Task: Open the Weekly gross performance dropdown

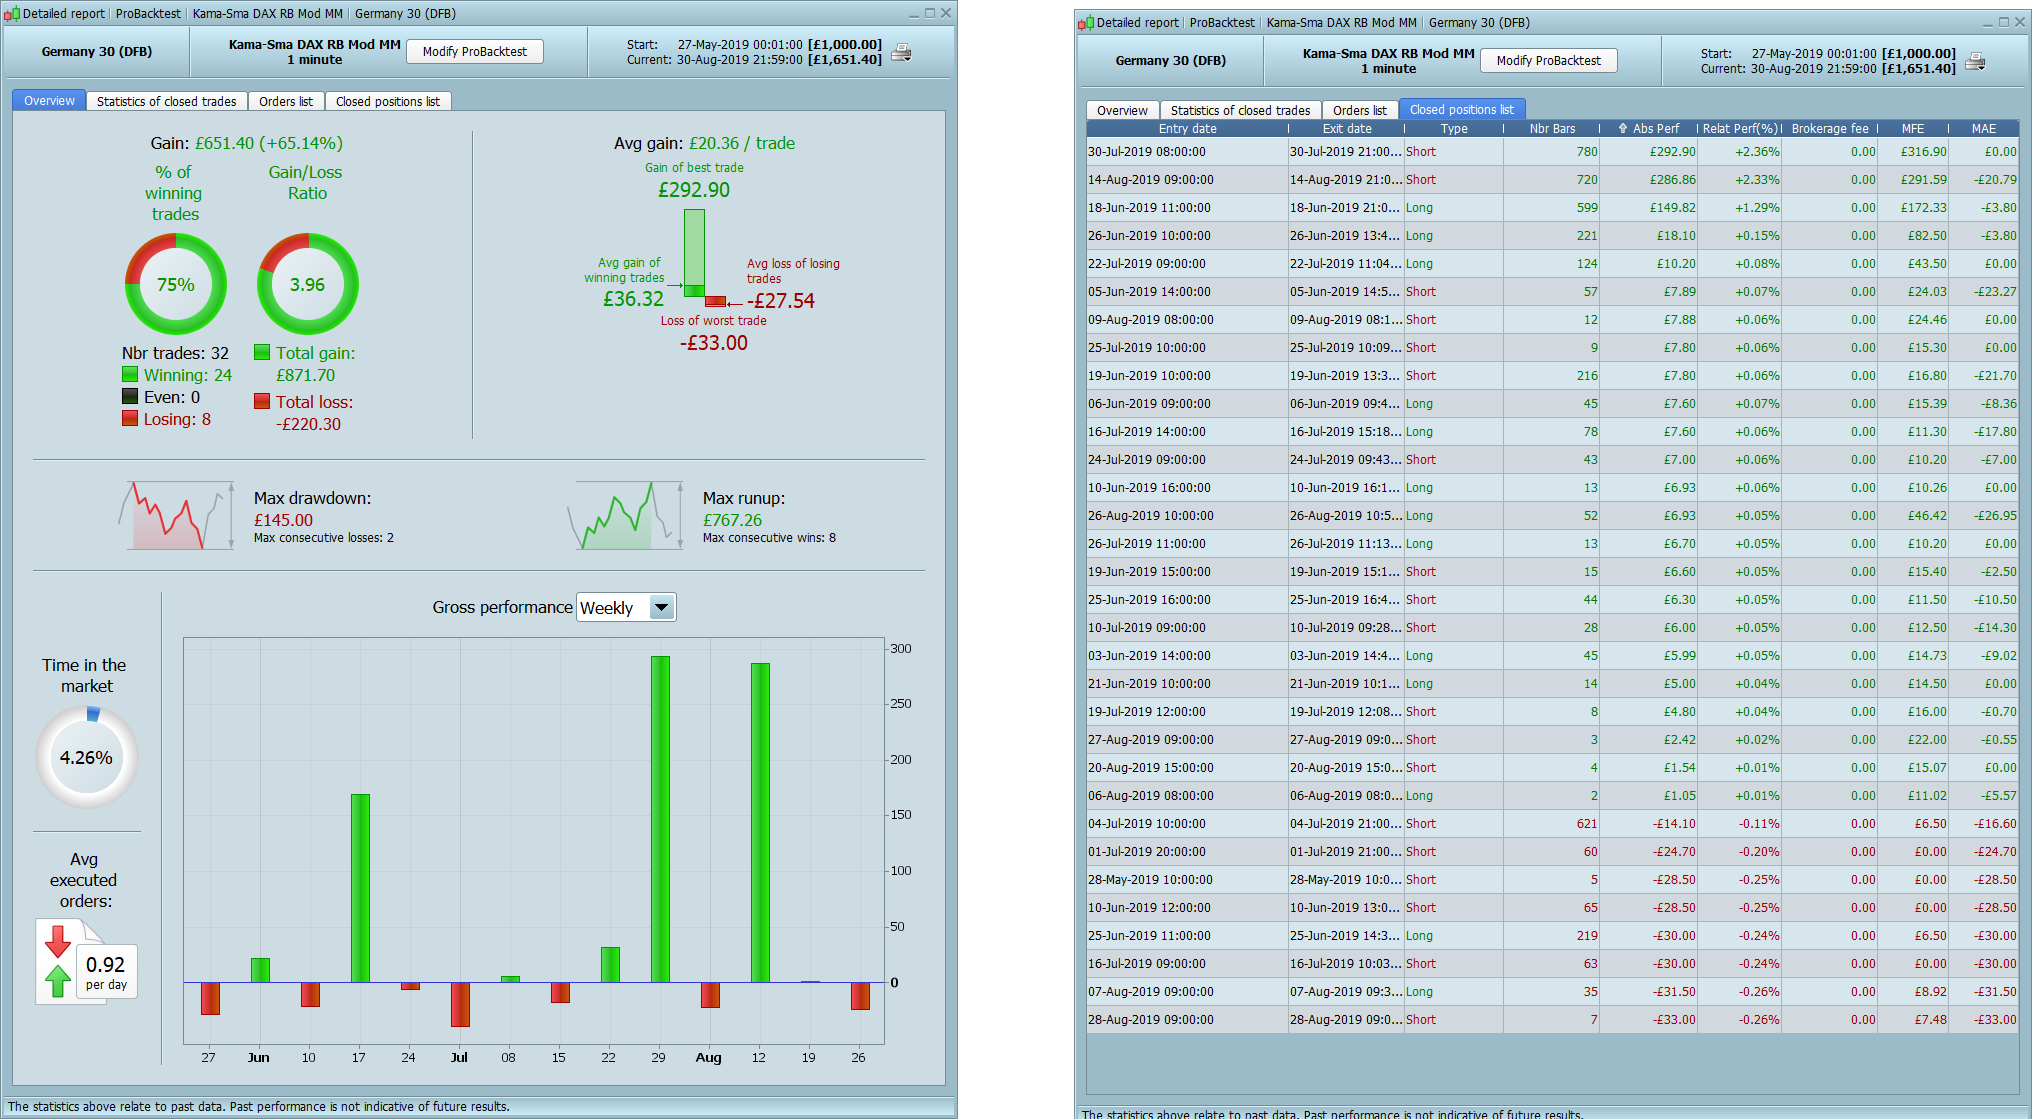Action: point(661,607)
